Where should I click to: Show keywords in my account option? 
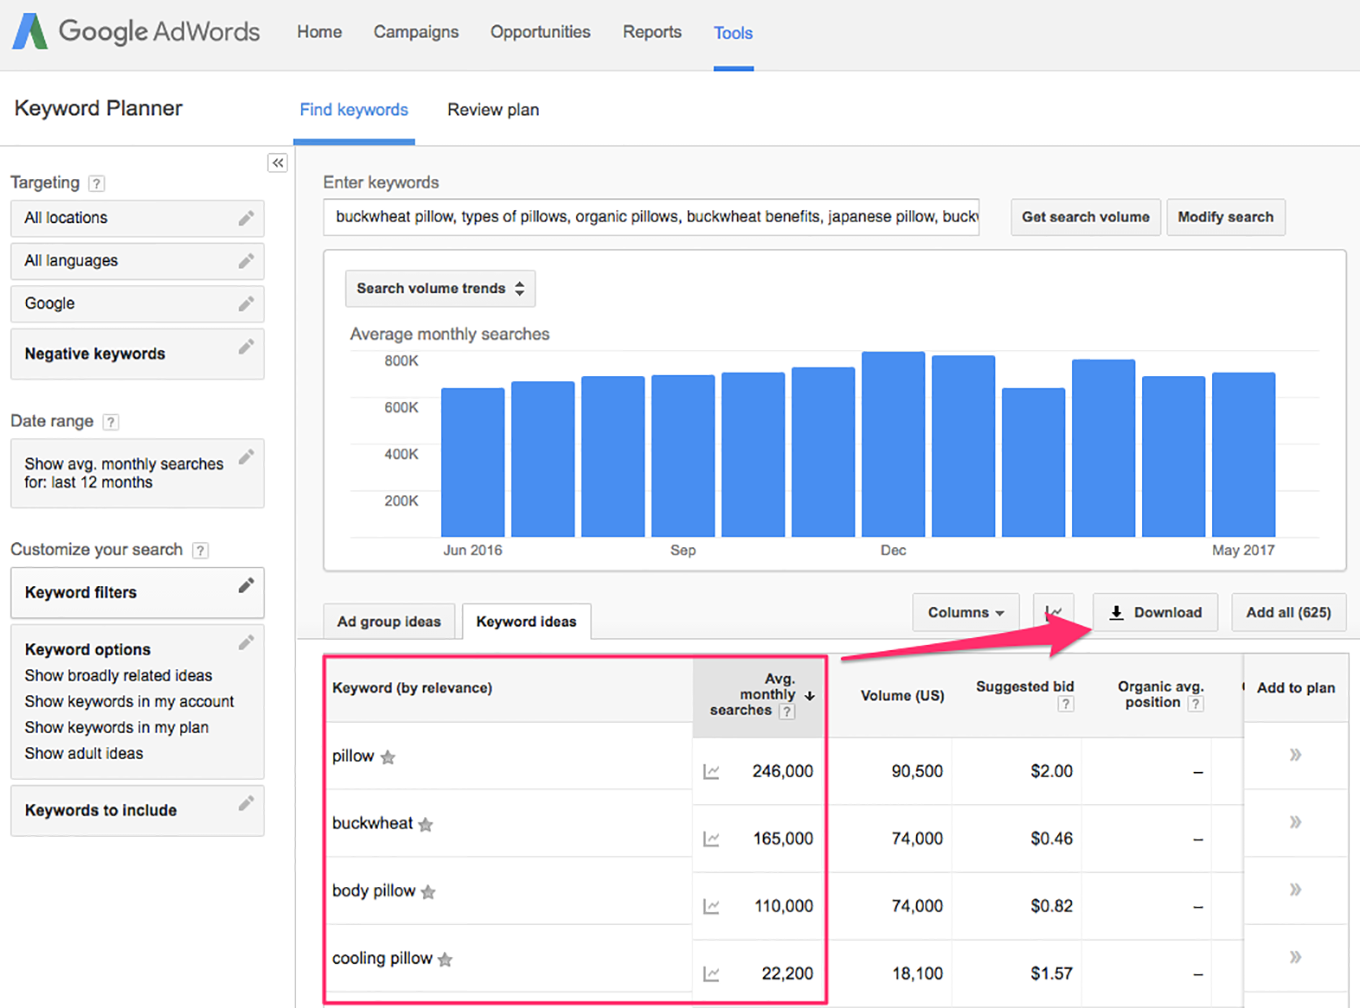coord(130,702)
